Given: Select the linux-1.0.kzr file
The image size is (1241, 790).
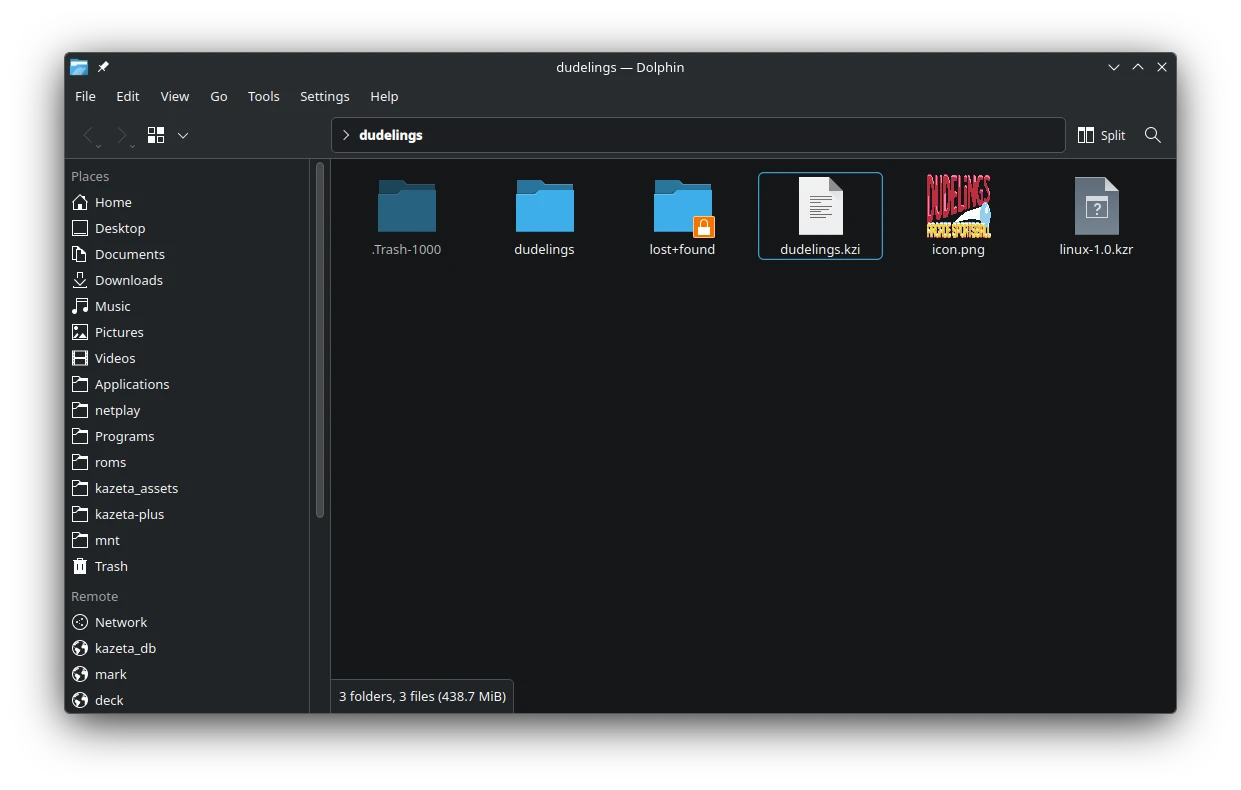Looking at the screenshot, I should (1096, 207).
